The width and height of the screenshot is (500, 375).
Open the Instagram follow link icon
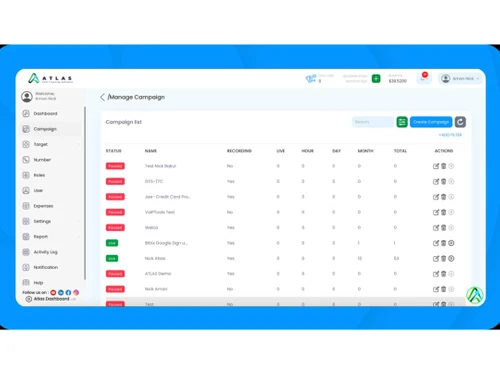point(76,292)
